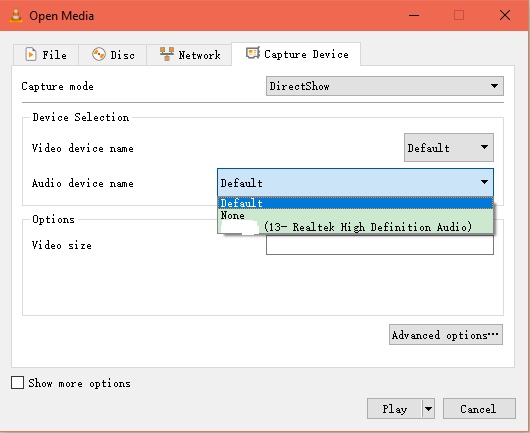
Task: Click the Video size input field
Action: 380,245
